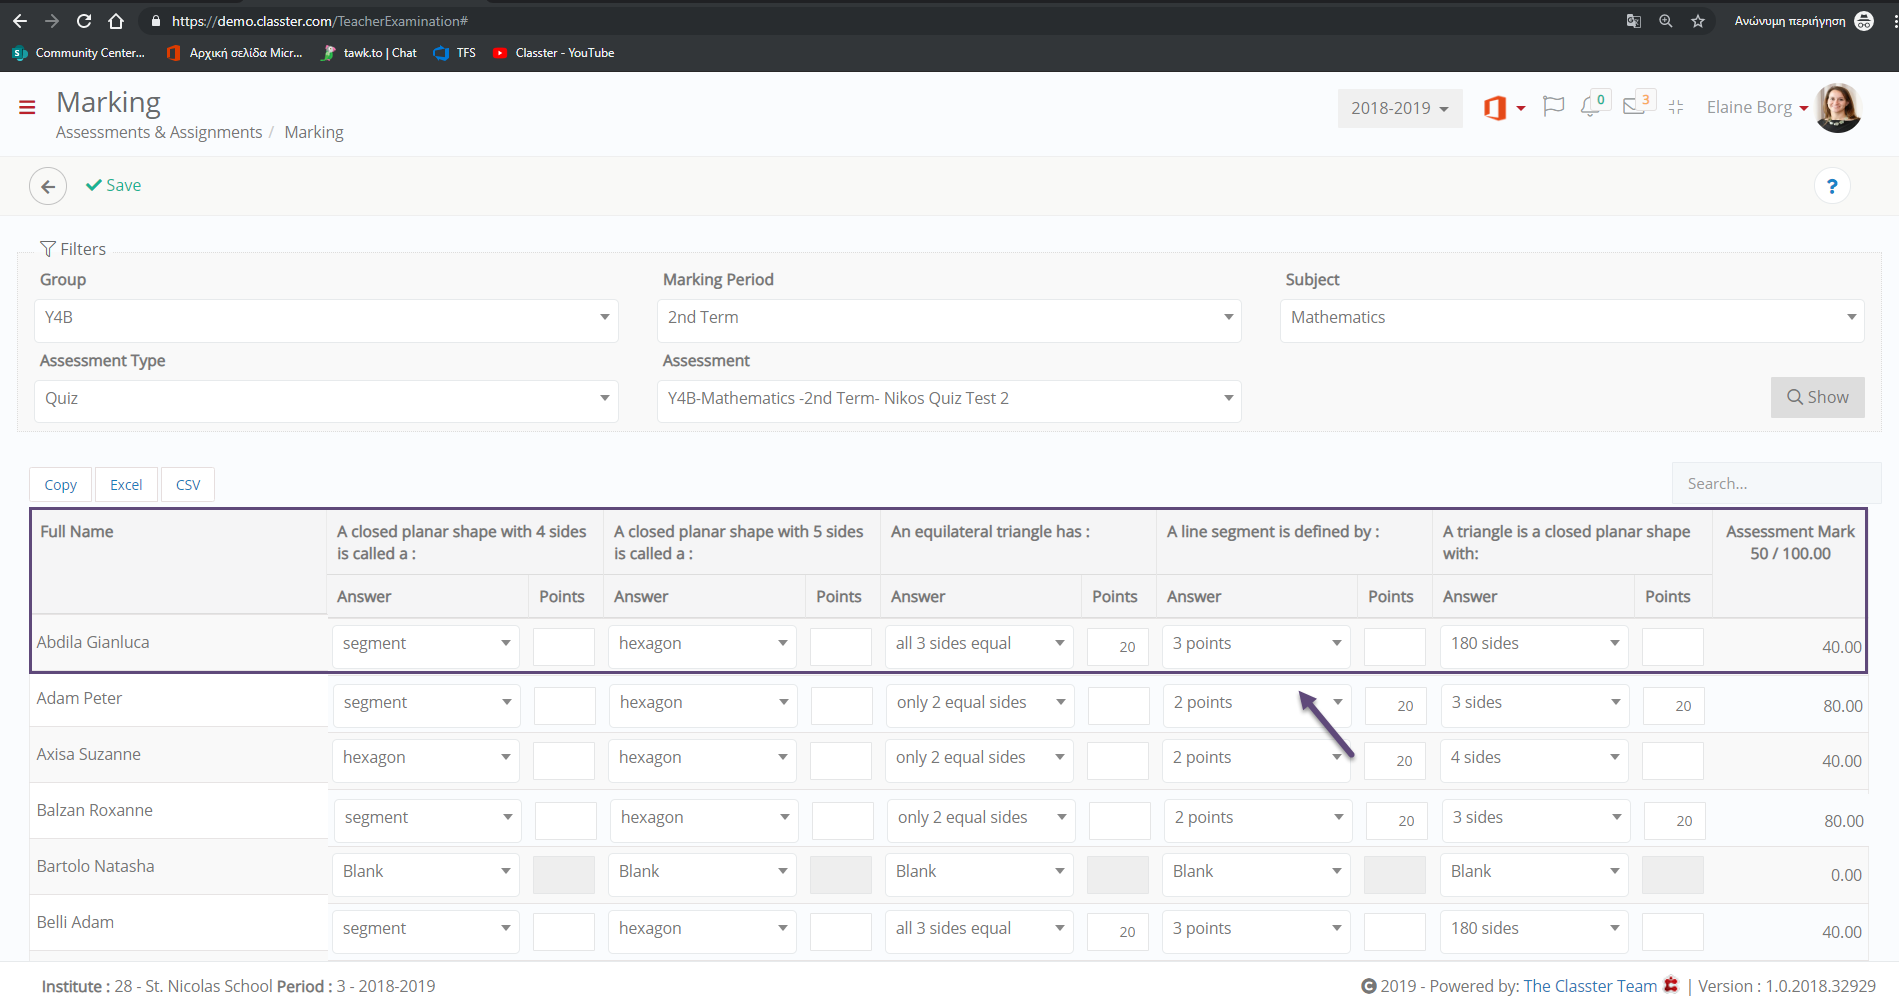Click Assessments & Assignments breadcrumb
Viewport: 1899px width, 1008px height.
pyautogui.click(x=159, y=132)
